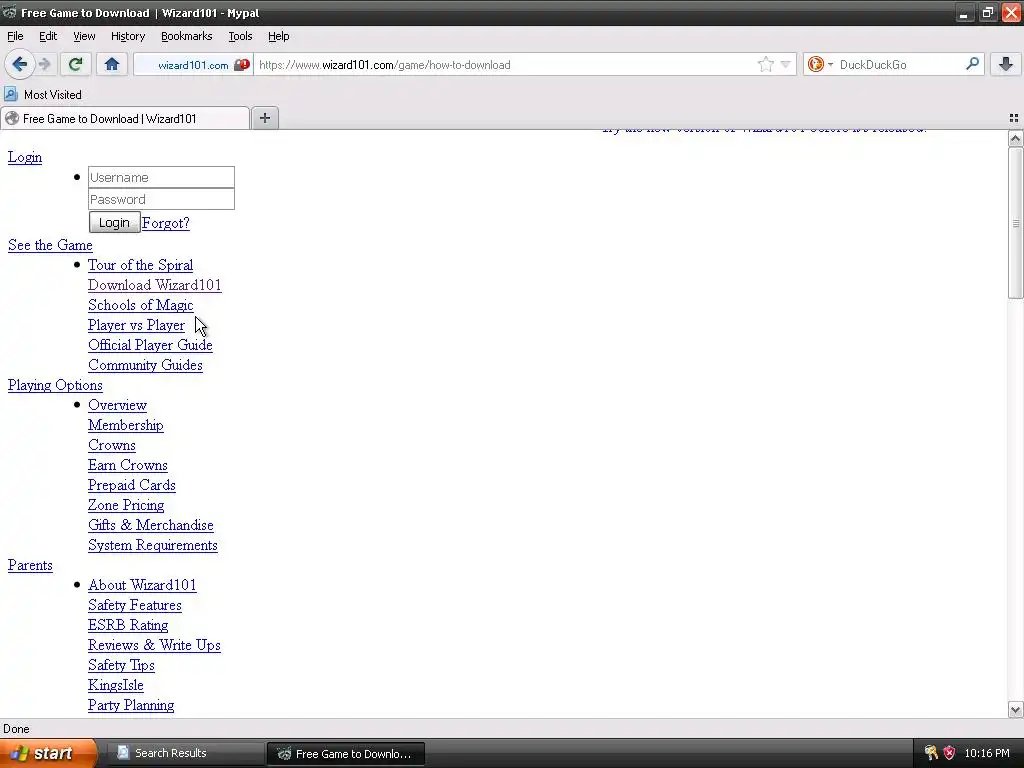Open ESRB Rating link
This screenshot has width=1024, height=768.
pyautogui.click(x=128, y=625)
